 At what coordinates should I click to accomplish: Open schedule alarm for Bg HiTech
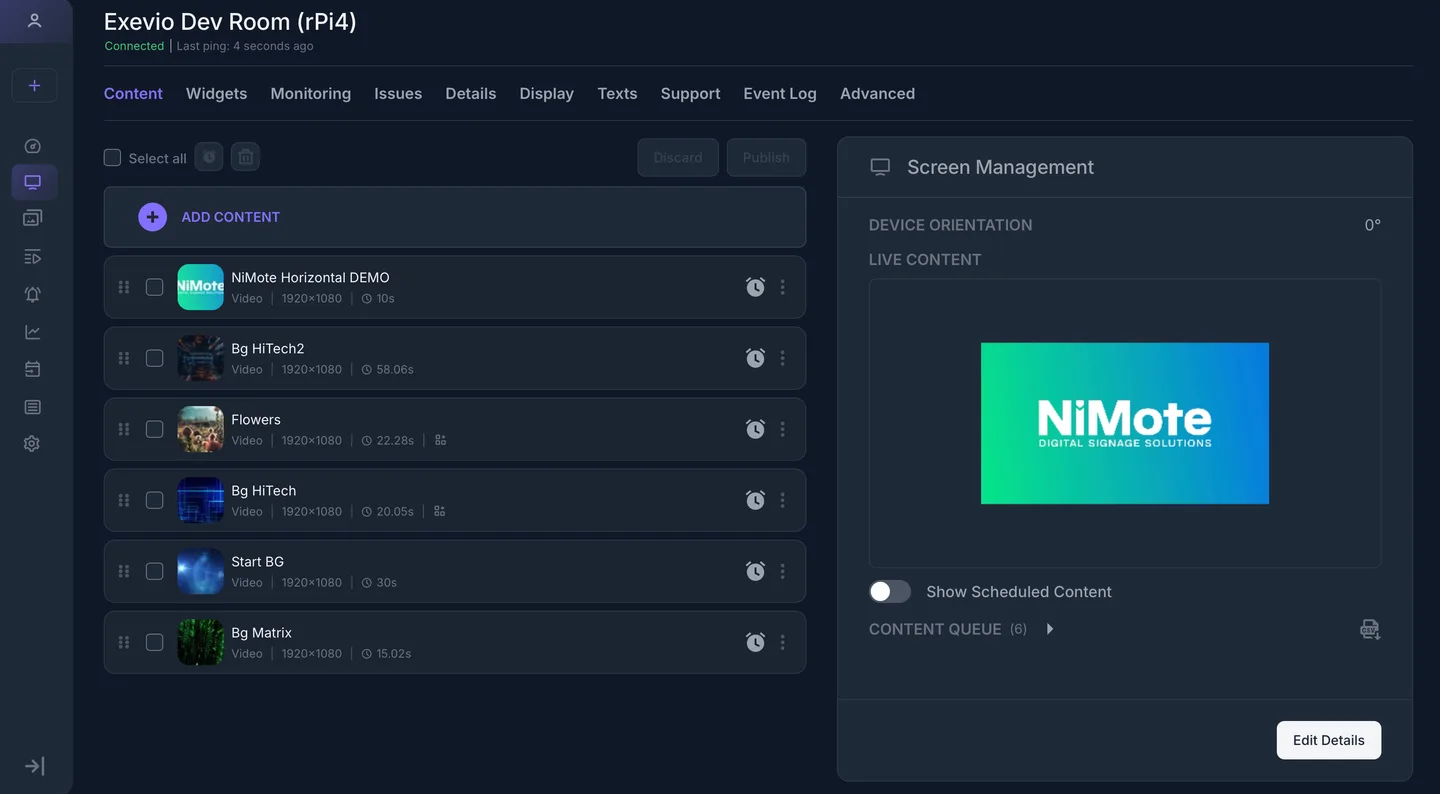pyautogui.click(x=755, y=500)
